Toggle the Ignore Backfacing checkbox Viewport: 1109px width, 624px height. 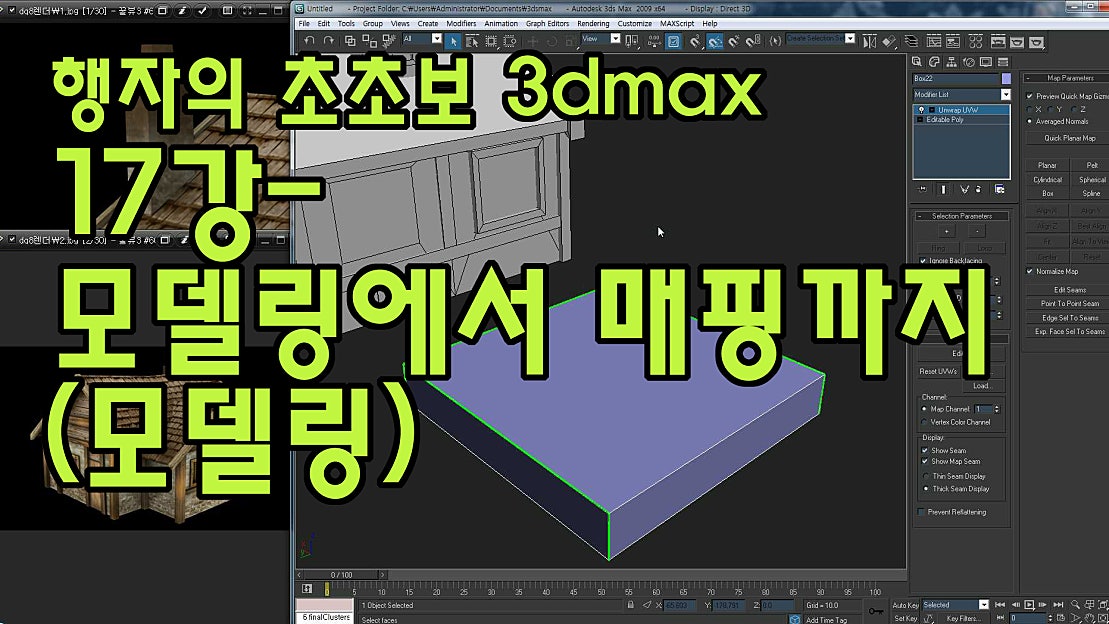point(921,260)
